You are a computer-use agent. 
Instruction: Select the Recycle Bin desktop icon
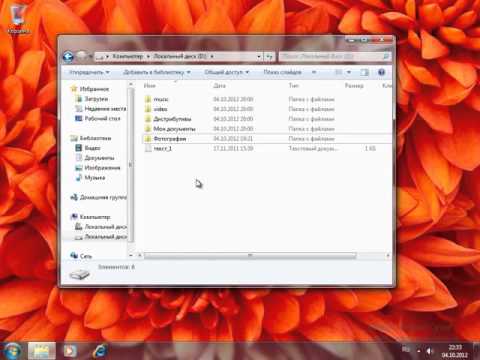click(18, 19)
